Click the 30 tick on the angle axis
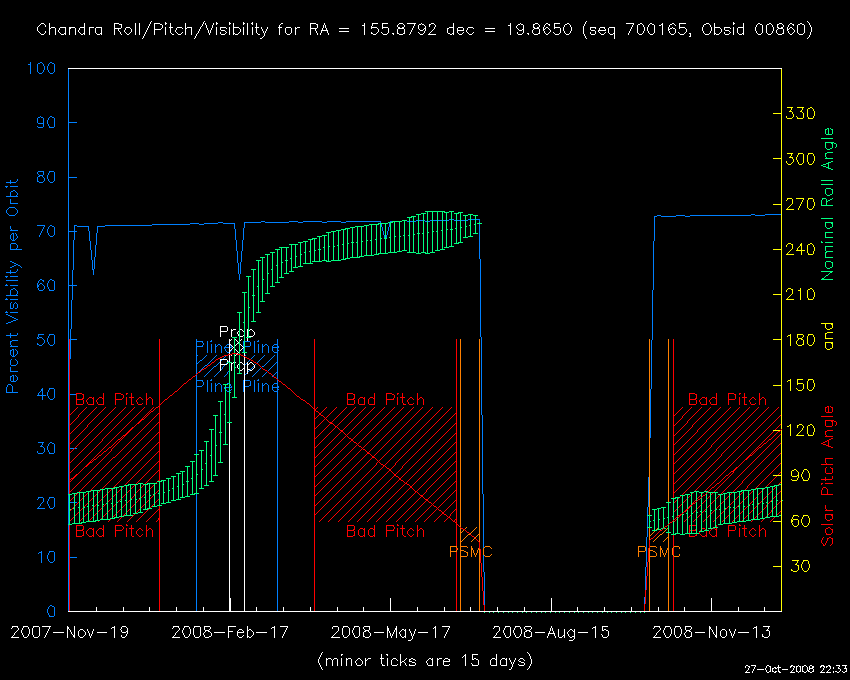 (x=800, y=566)
